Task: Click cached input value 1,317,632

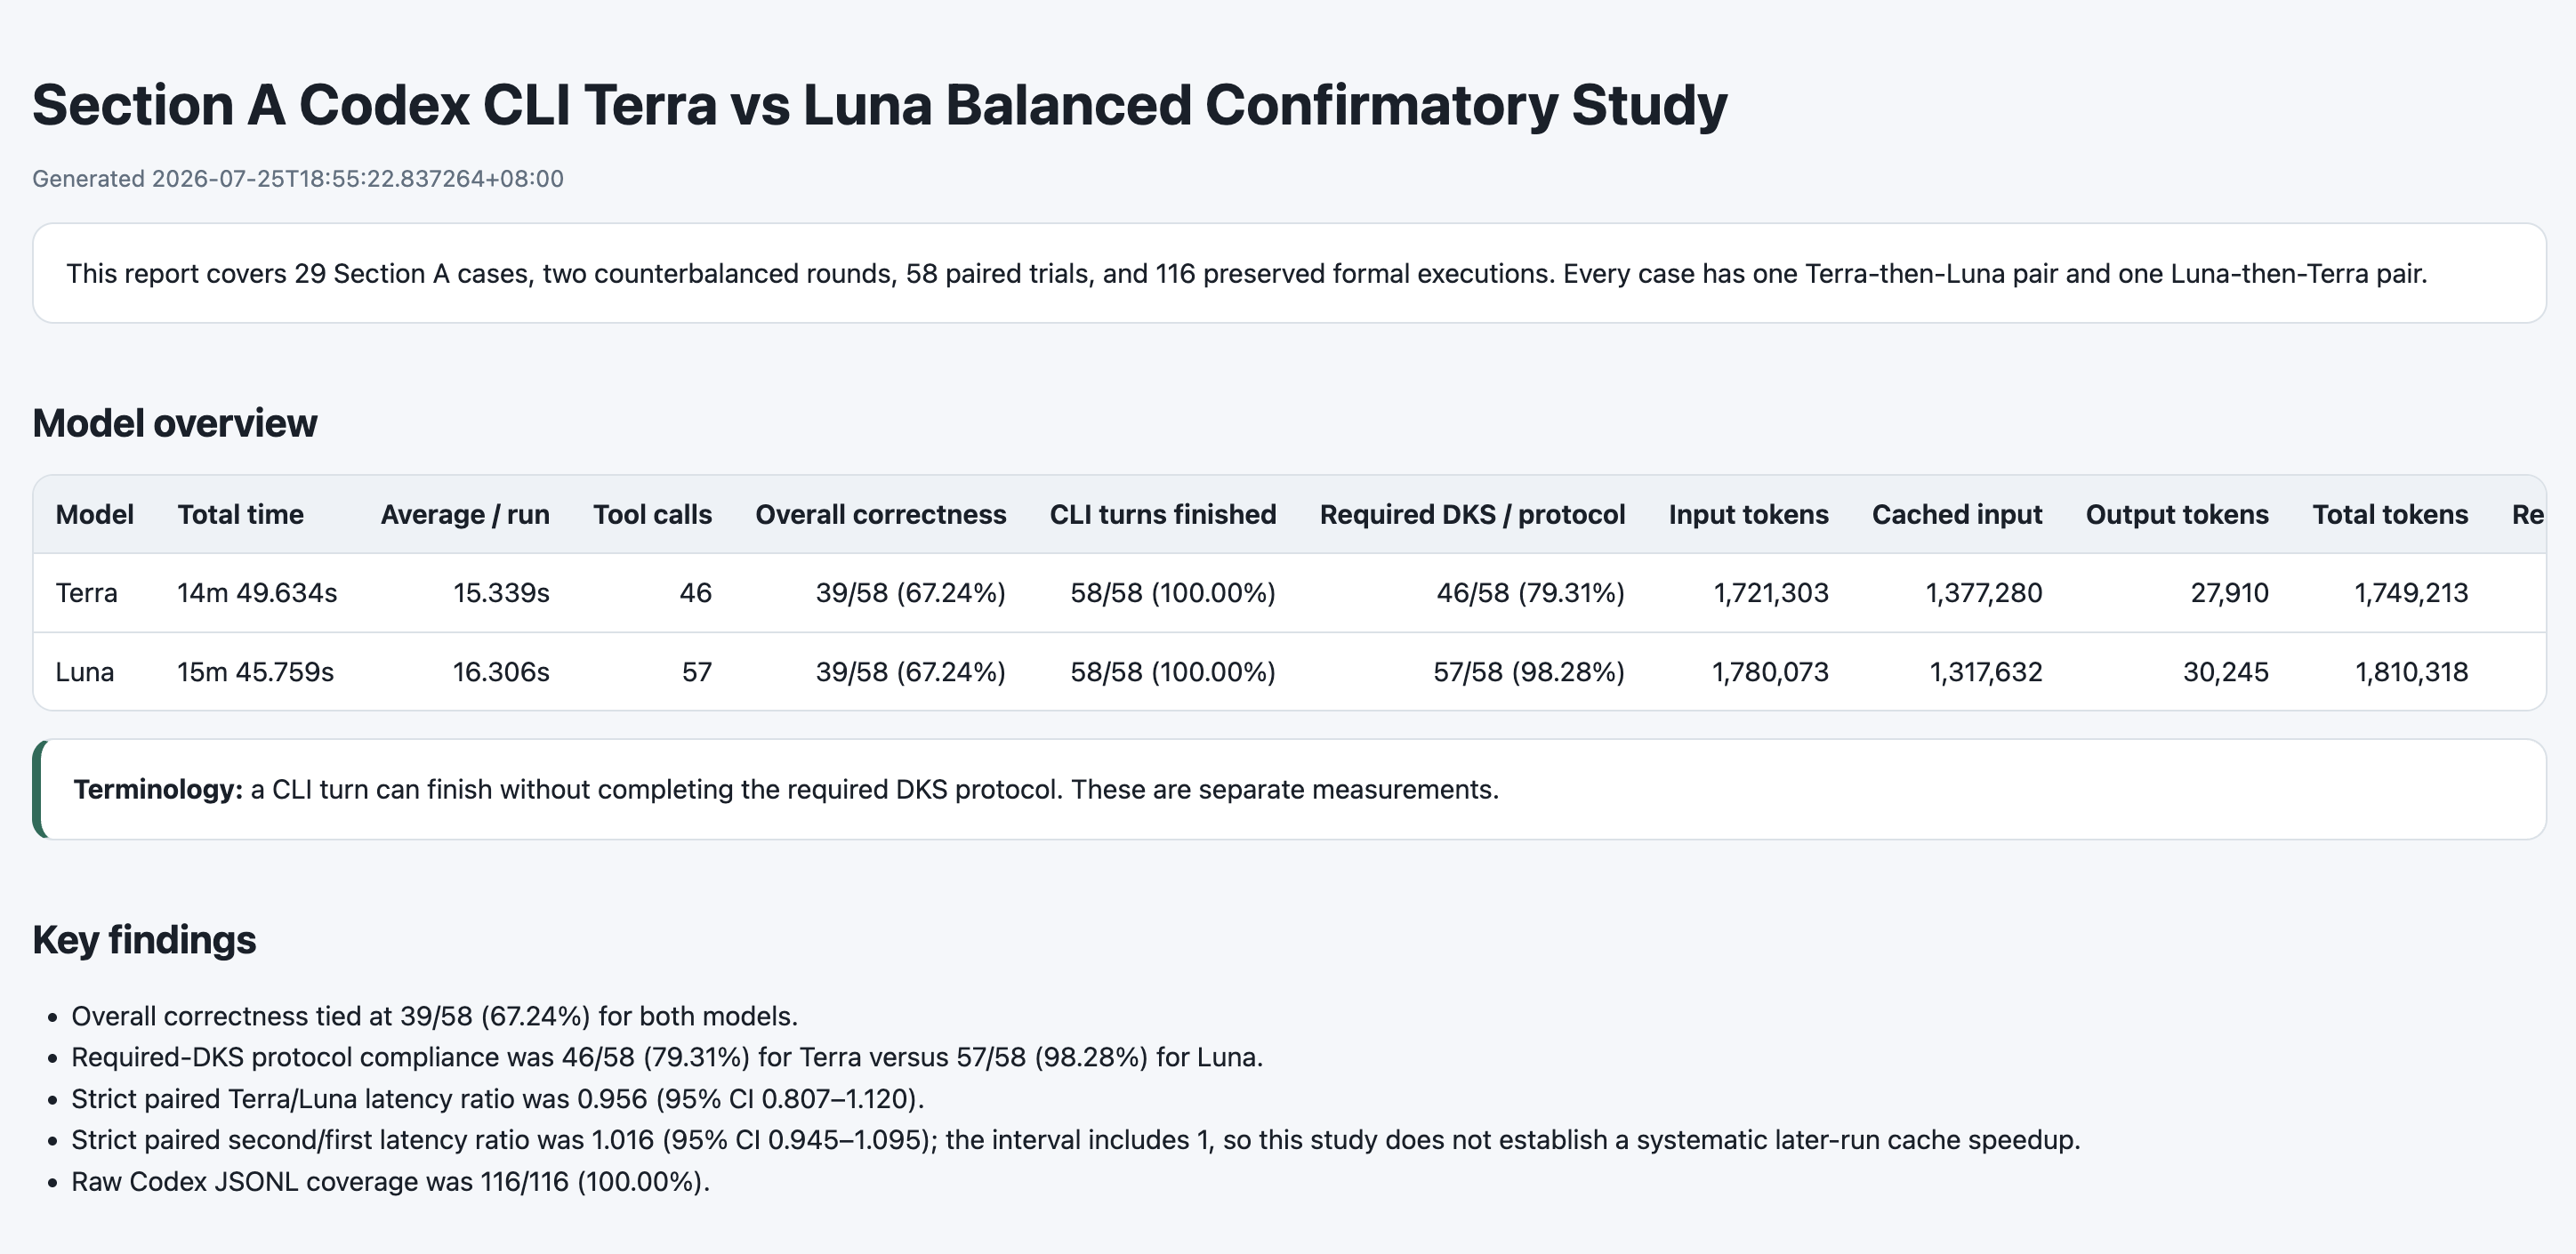Action: tap(1985, 672)
